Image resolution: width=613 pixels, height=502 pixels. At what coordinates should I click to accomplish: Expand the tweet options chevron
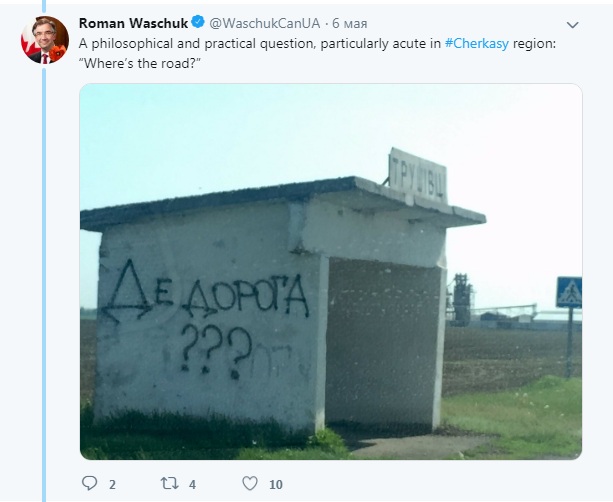tap(572, 25)
